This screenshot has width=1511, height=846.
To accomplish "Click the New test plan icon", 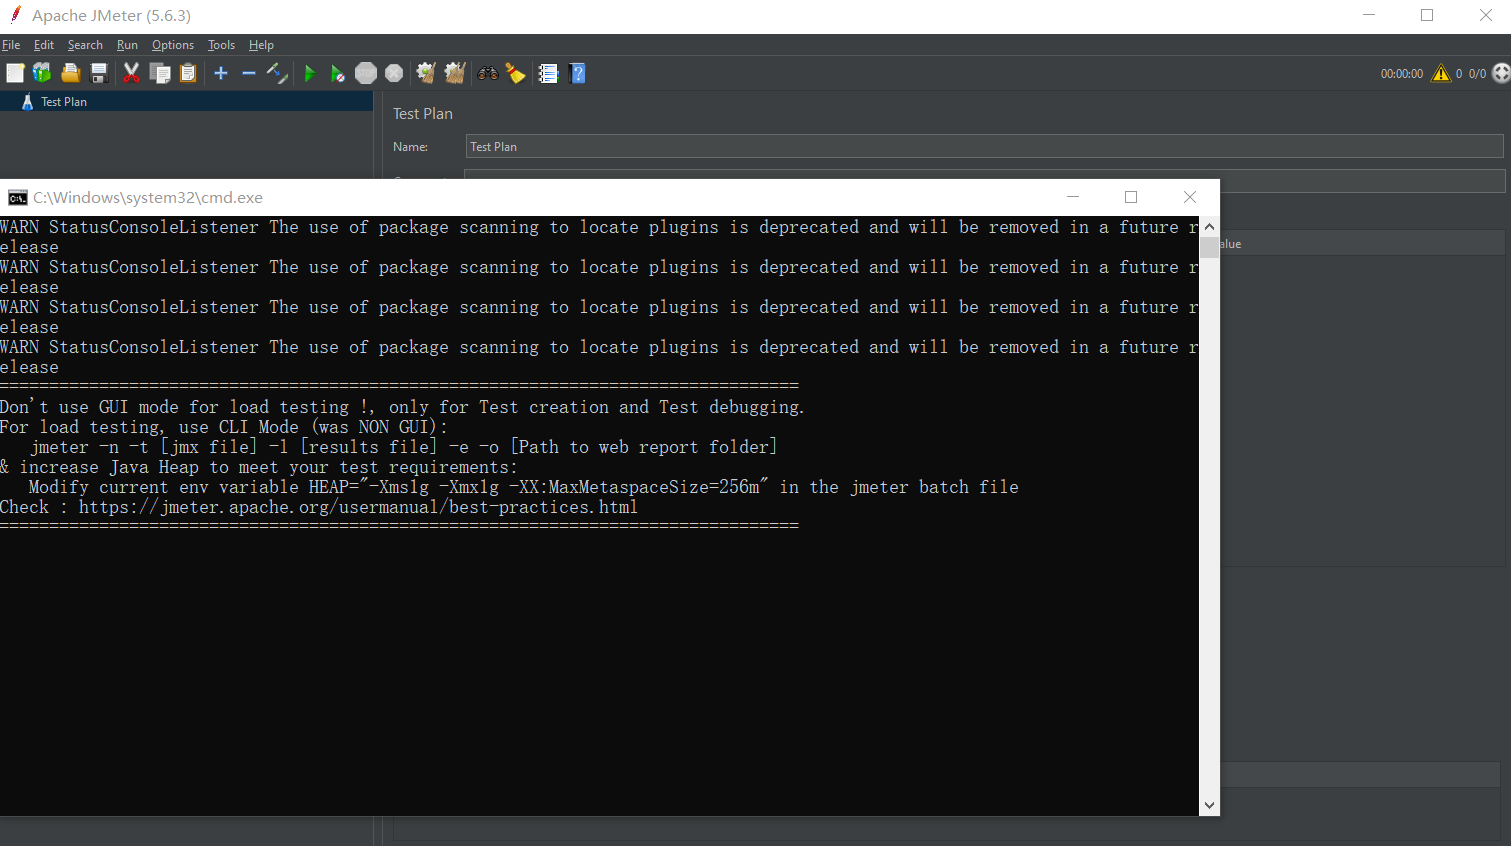I will click(x=15, y=73).
